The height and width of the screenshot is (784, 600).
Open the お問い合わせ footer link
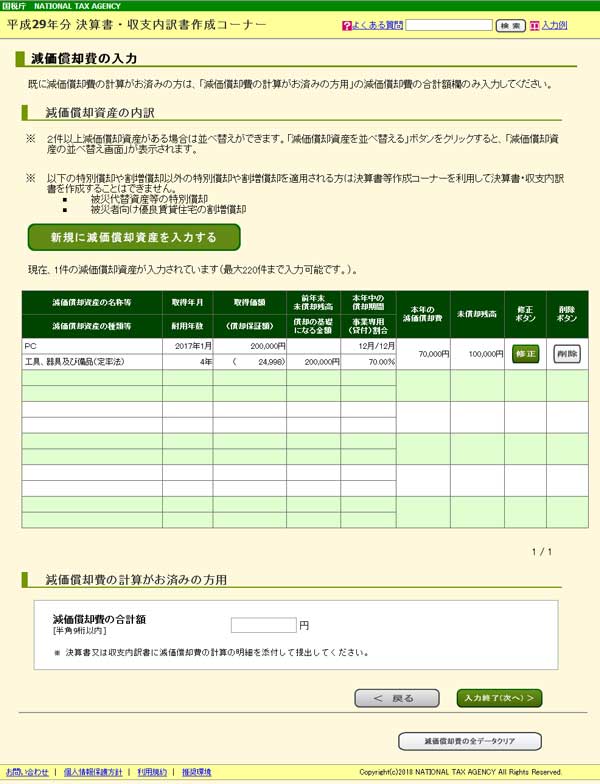pyautogui.click(x=27, y=772)
